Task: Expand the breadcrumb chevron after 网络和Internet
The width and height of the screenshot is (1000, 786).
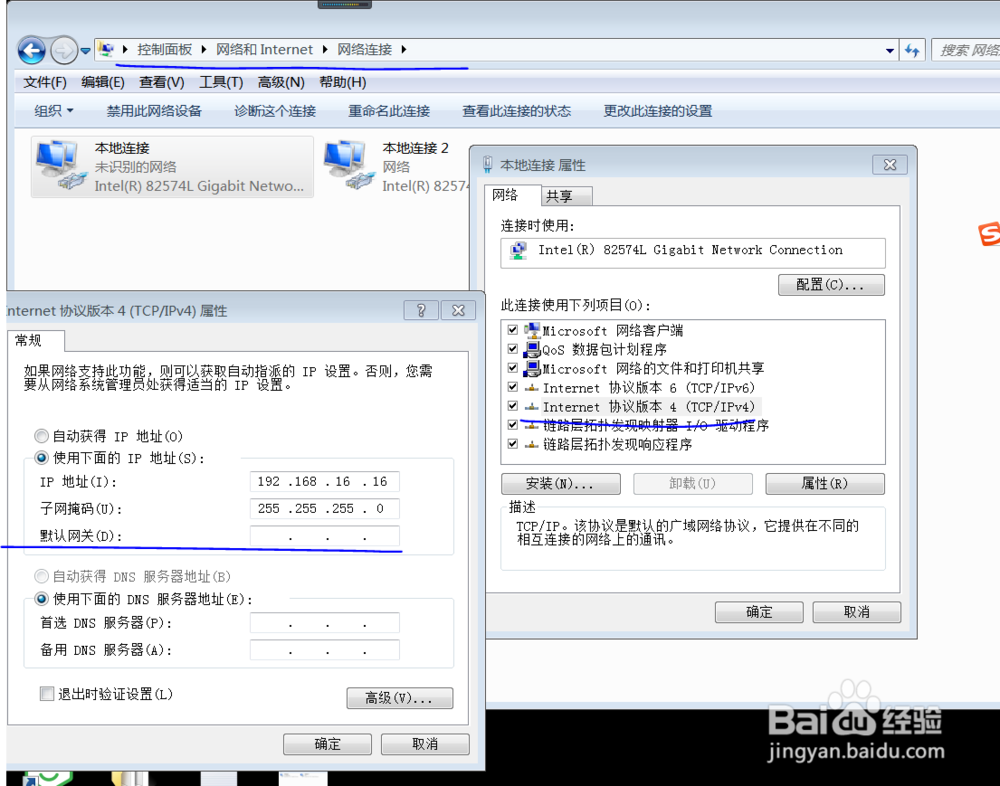Action: click(x=325, y=48)
